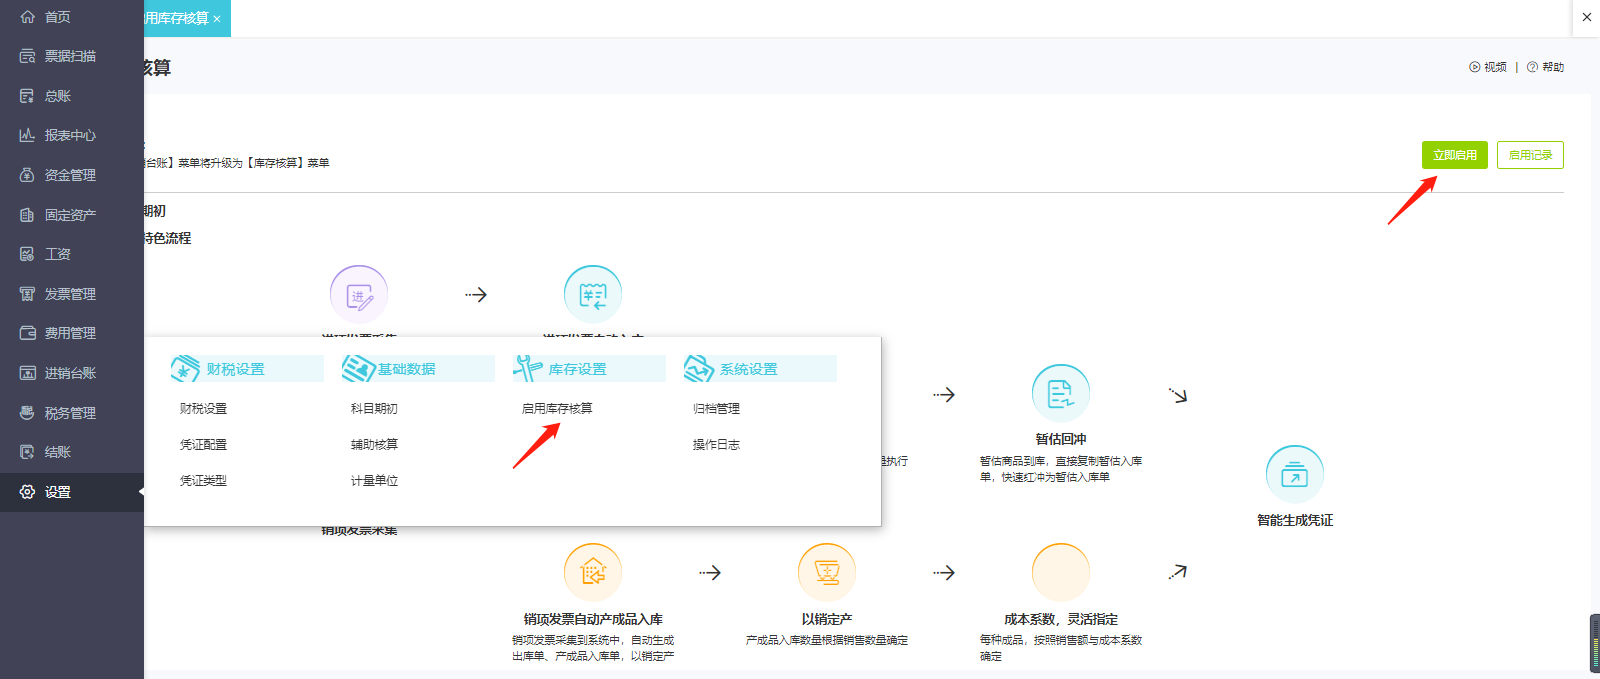Open 固定资产 in sidebar
This screenshot has height=679, width=1600.
point(72,215)
